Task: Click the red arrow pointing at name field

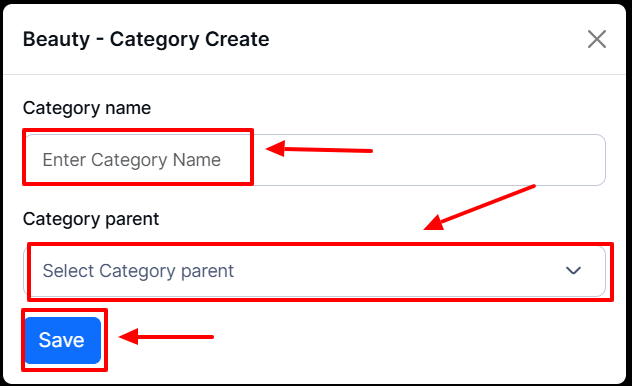Action: point(319,149)
